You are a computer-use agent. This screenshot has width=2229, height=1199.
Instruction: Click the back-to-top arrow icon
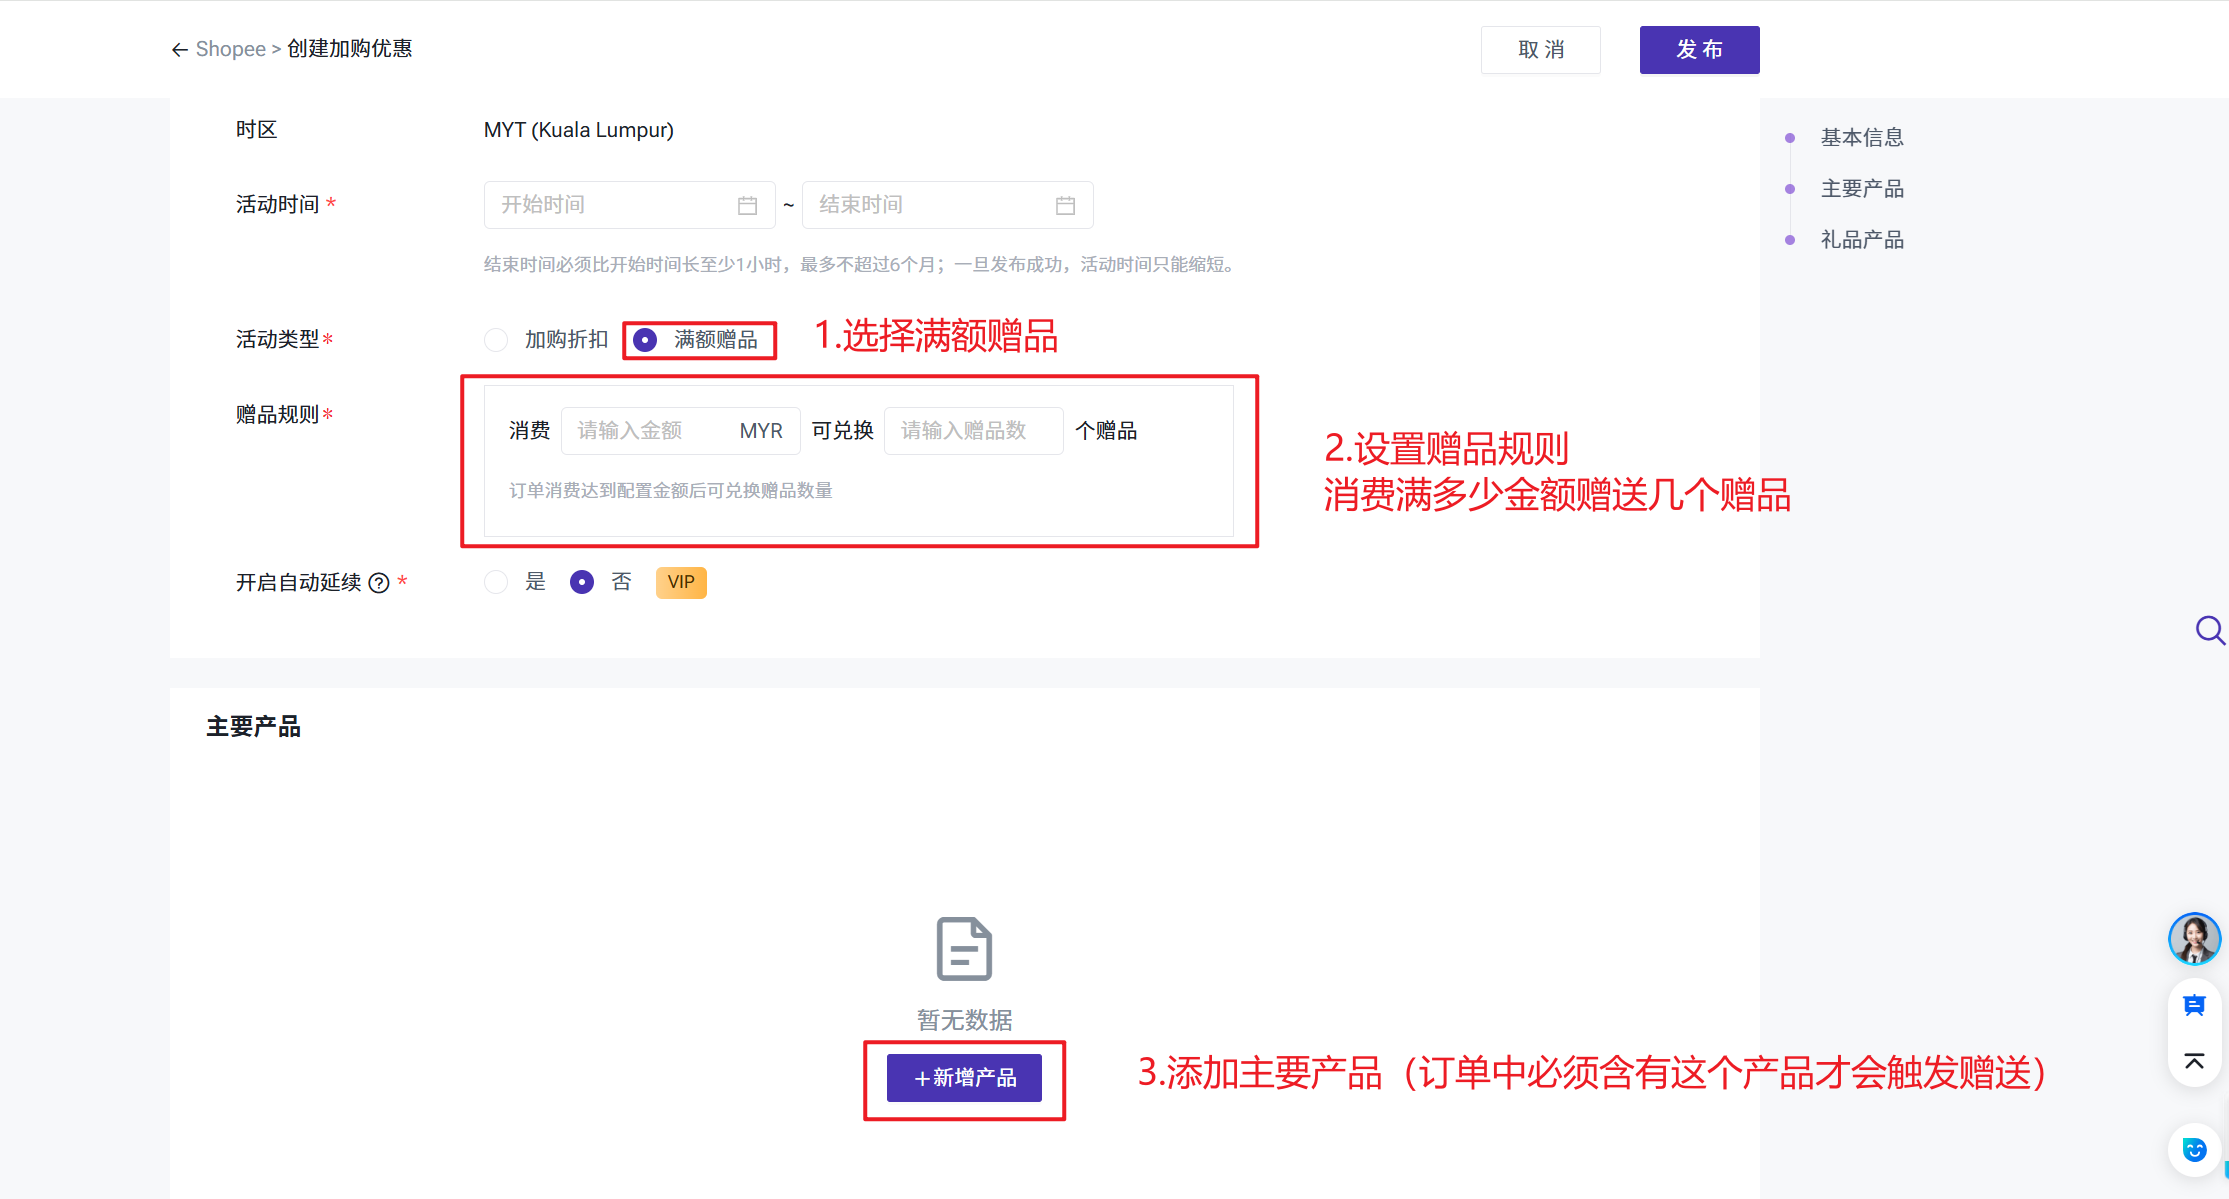(2194, 1061)
